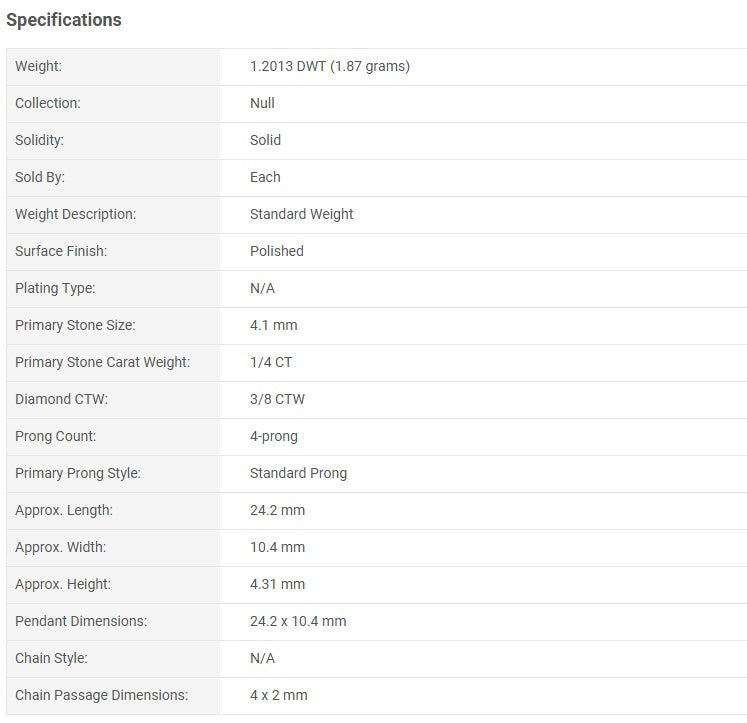Screen dimensions: 747x723
Task: Click the Collection value Null
Action: (x=262, y=103)
